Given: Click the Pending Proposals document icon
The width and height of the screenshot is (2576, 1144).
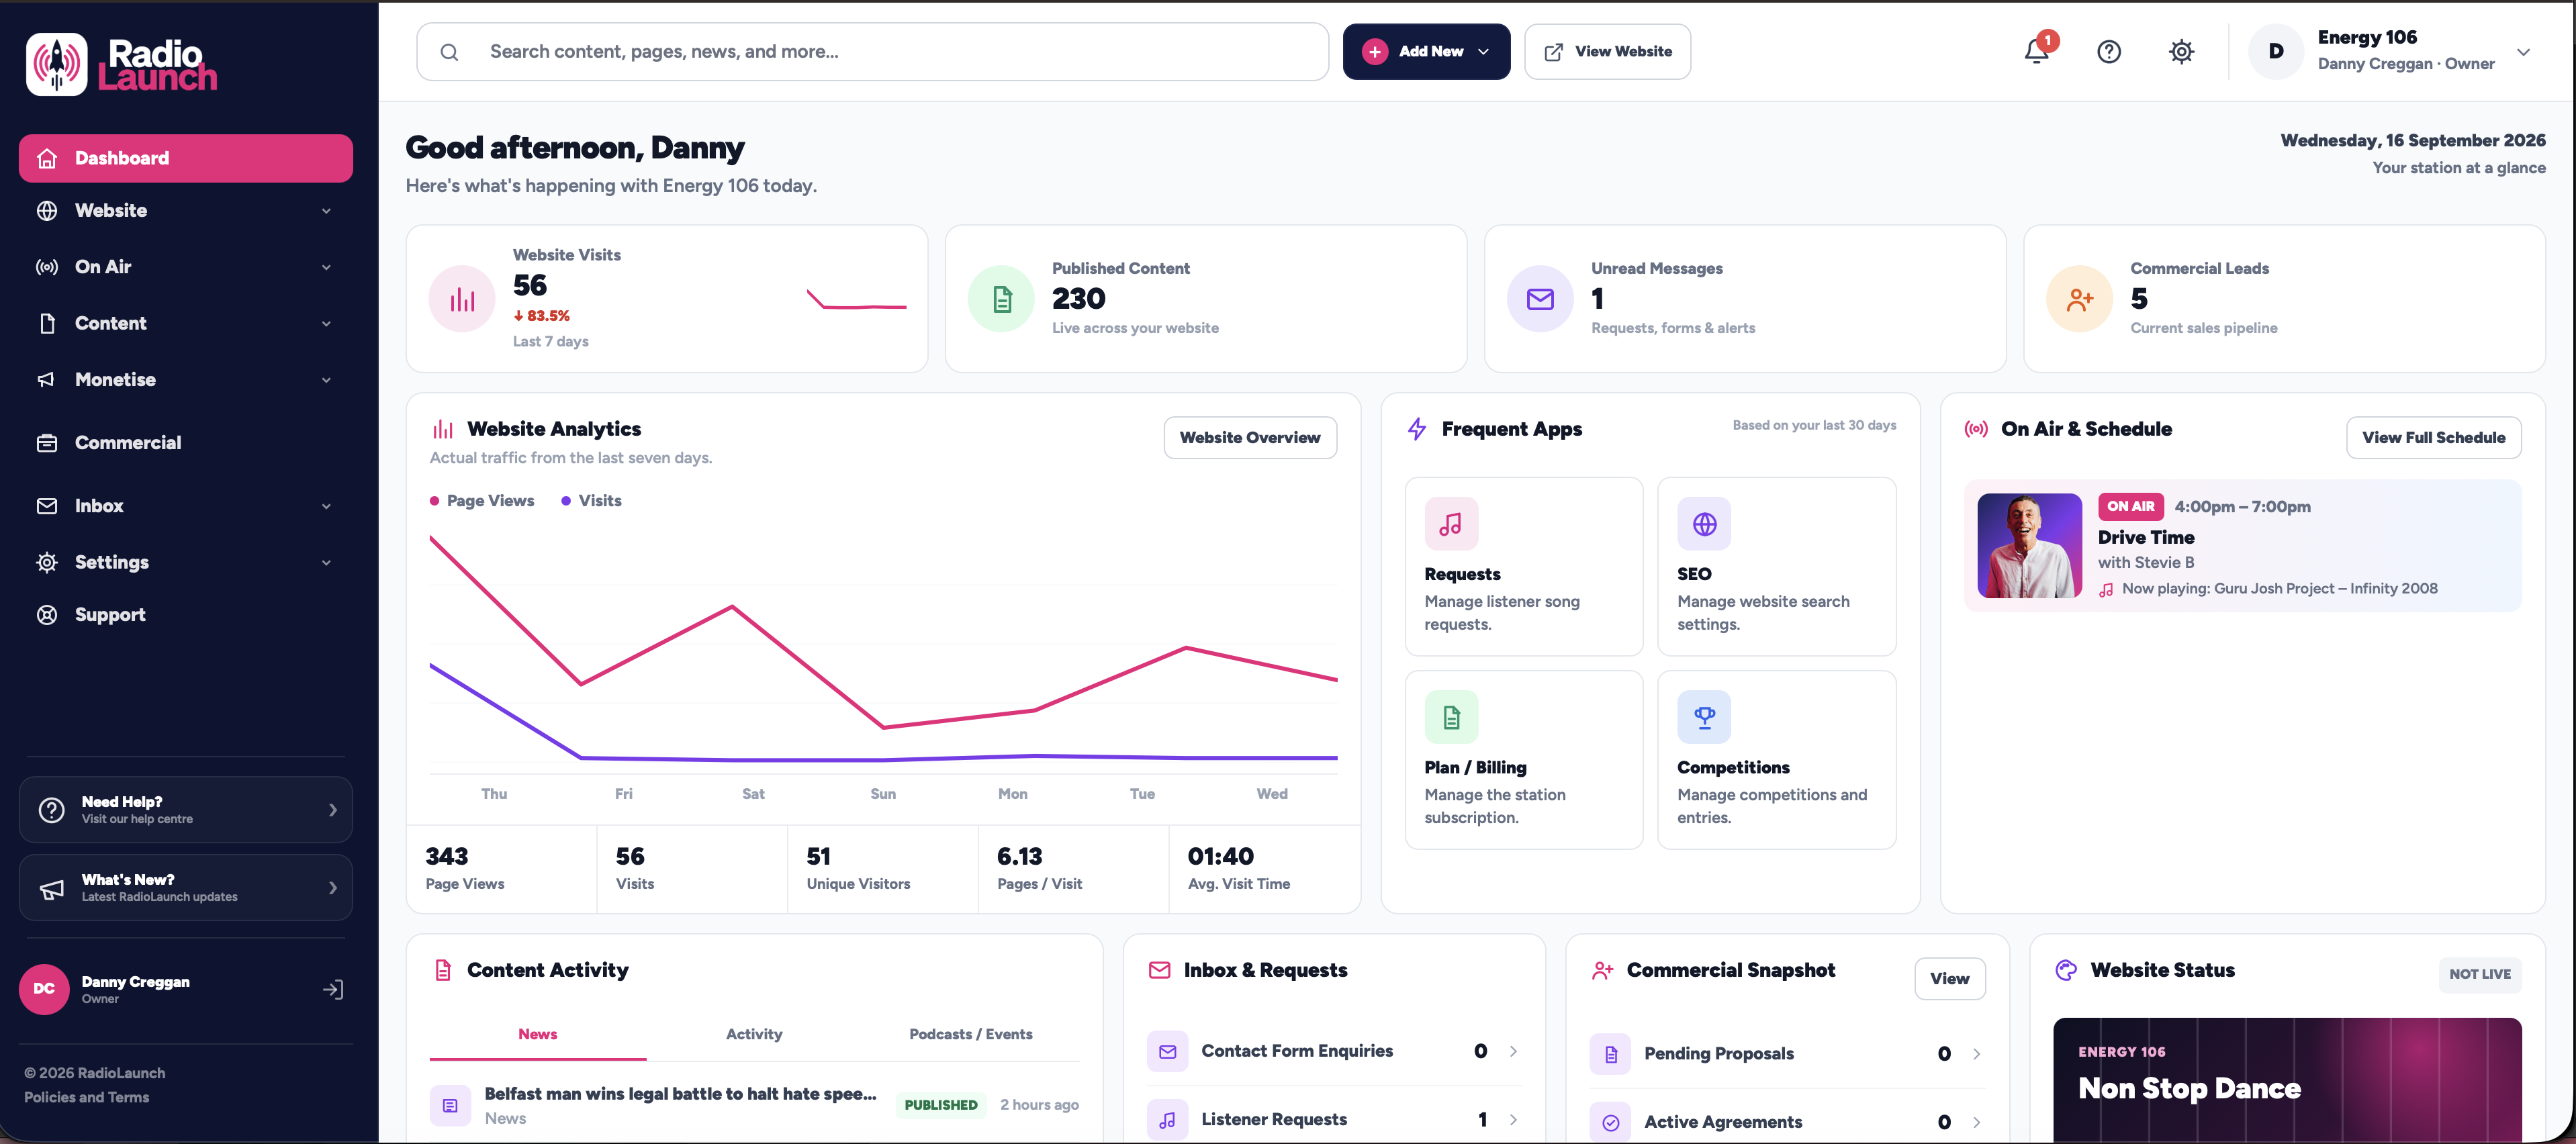Looking at the screenshot, I should tap(1610, 1054).
